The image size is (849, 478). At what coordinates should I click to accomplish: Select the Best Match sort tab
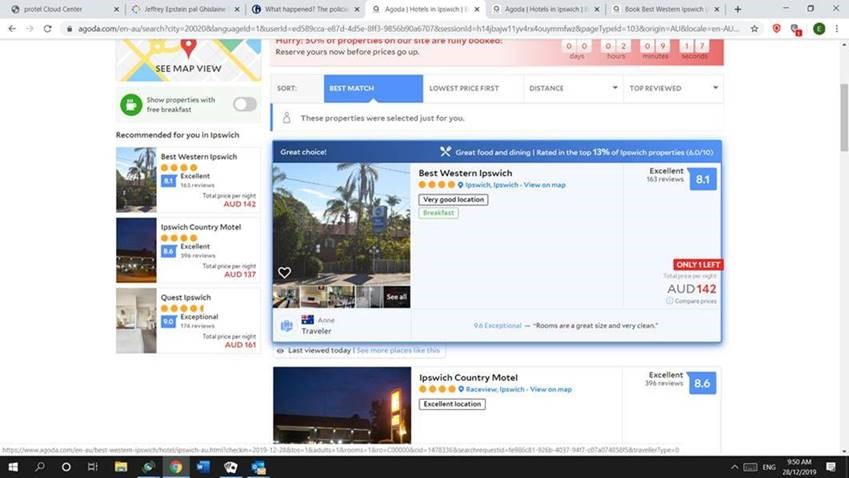click(x=373, y=88)
